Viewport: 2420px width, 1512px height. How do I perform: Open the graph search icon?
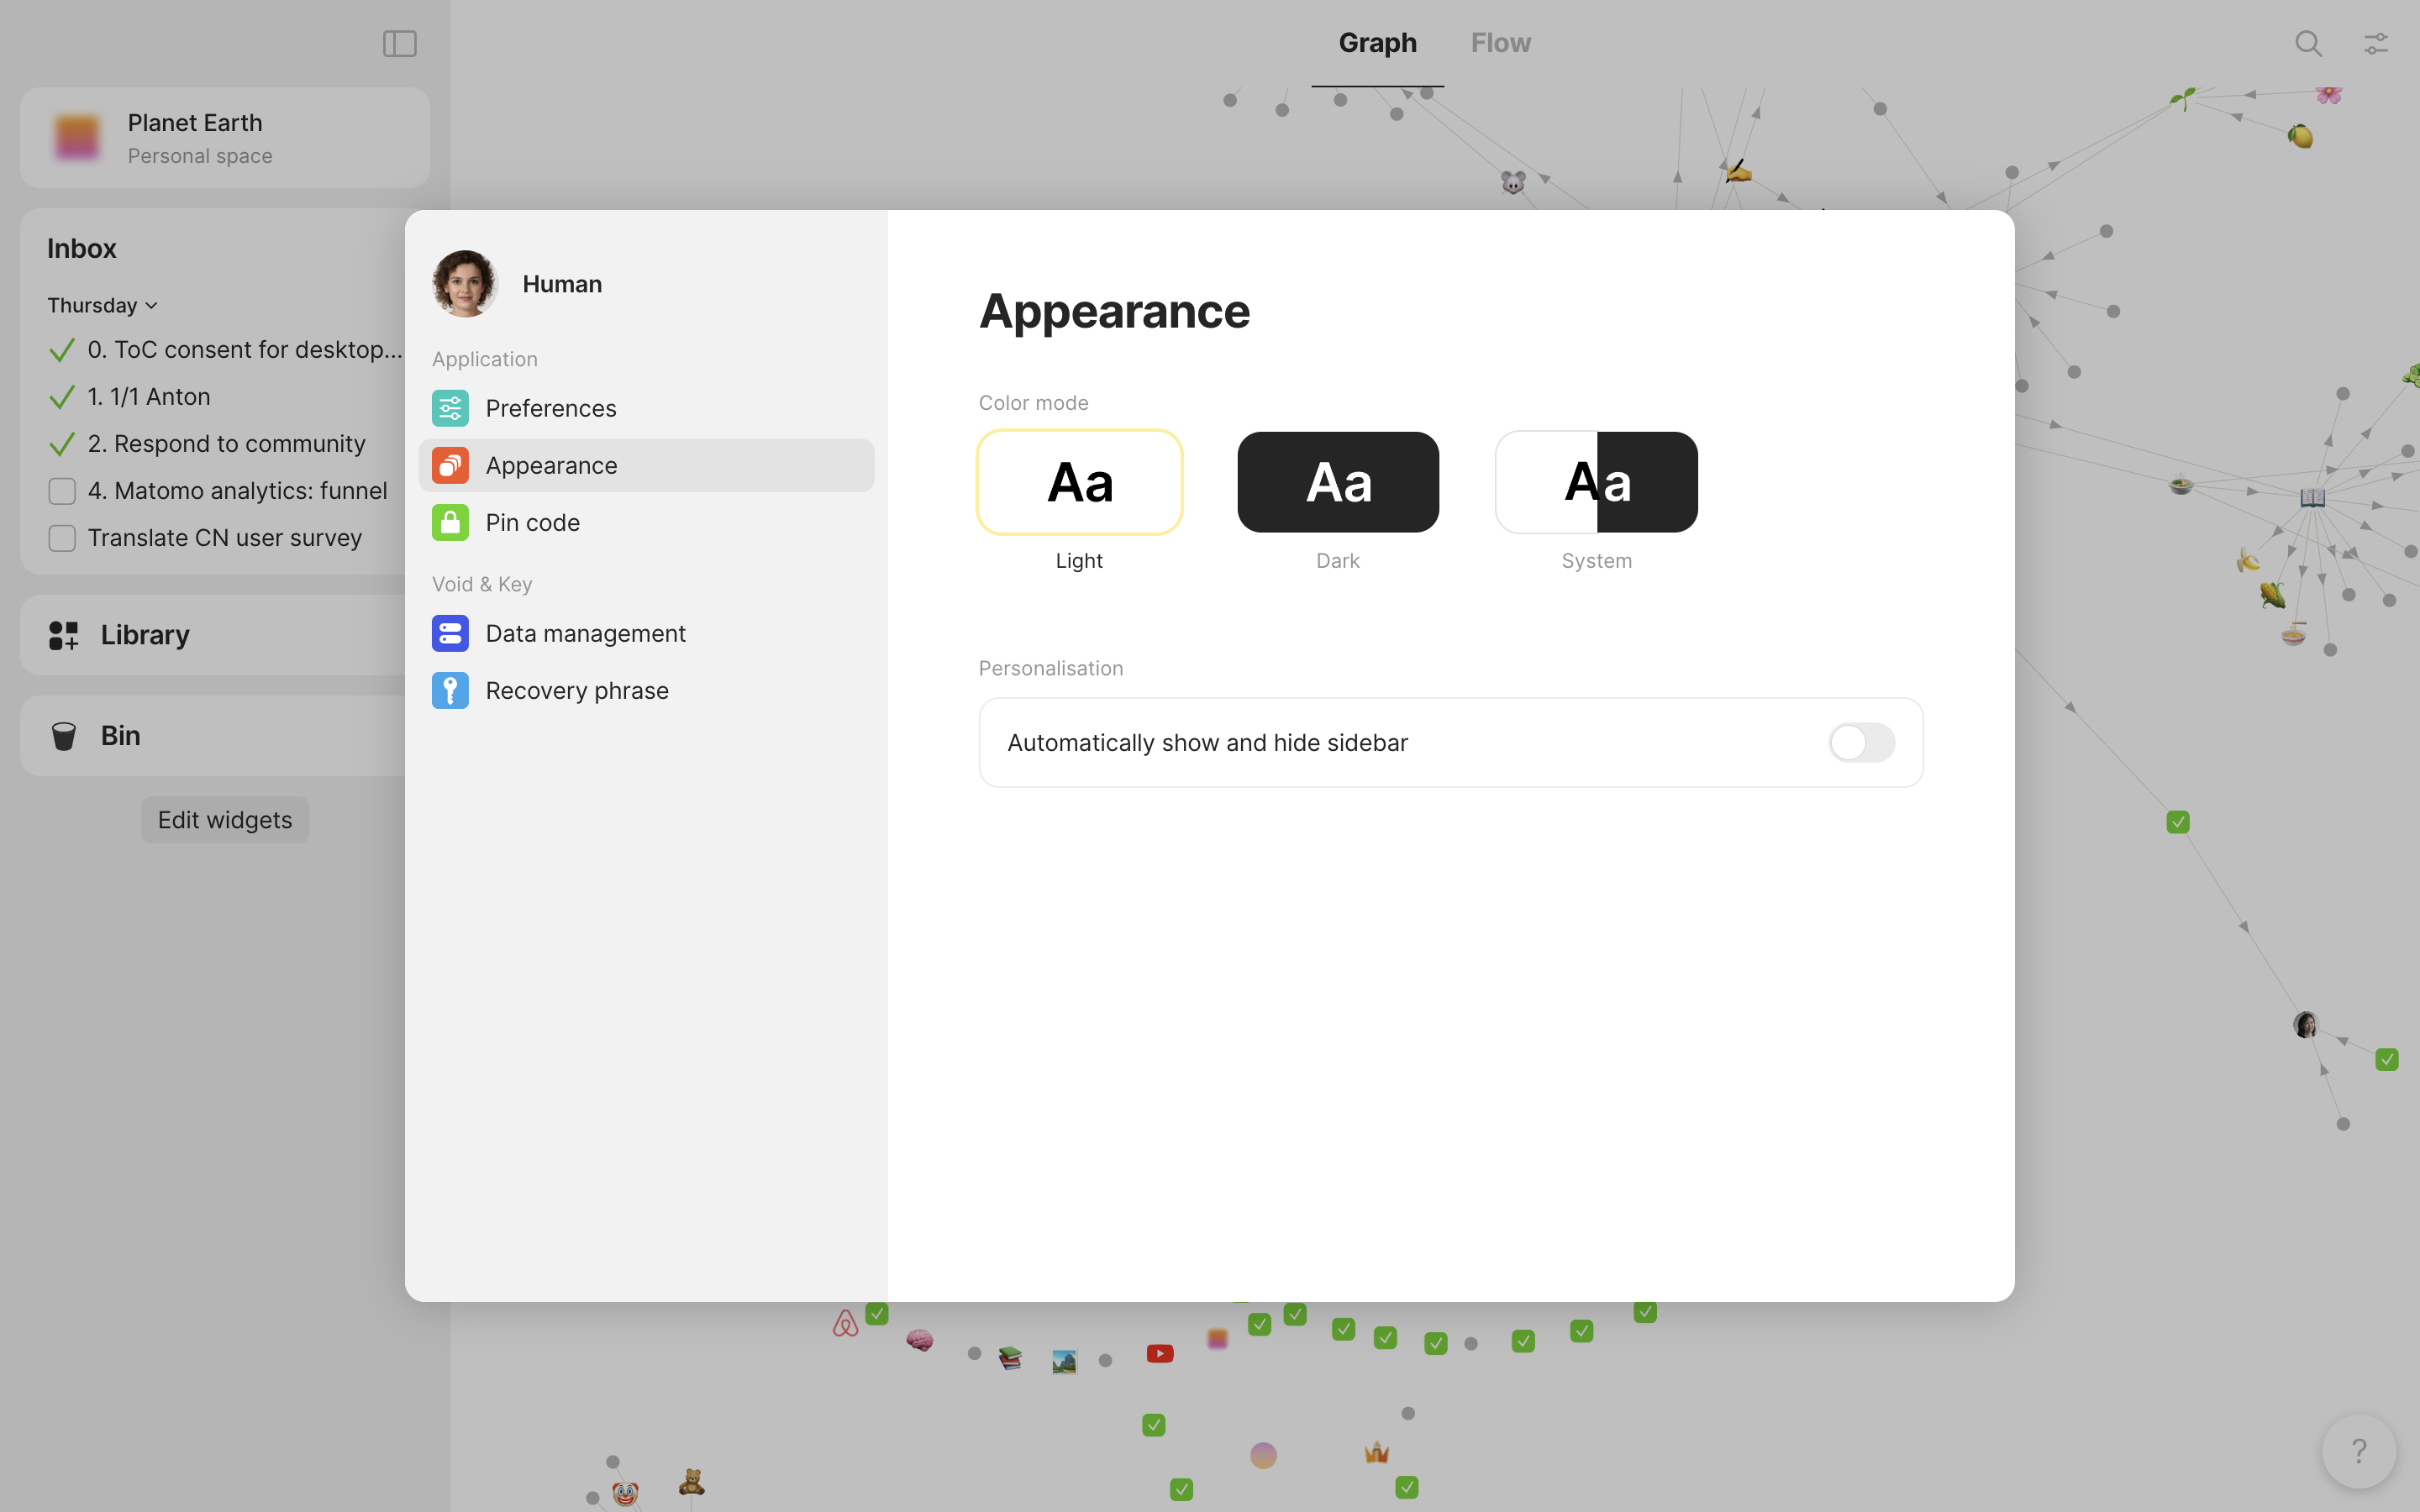click(x=2308, y=43)
